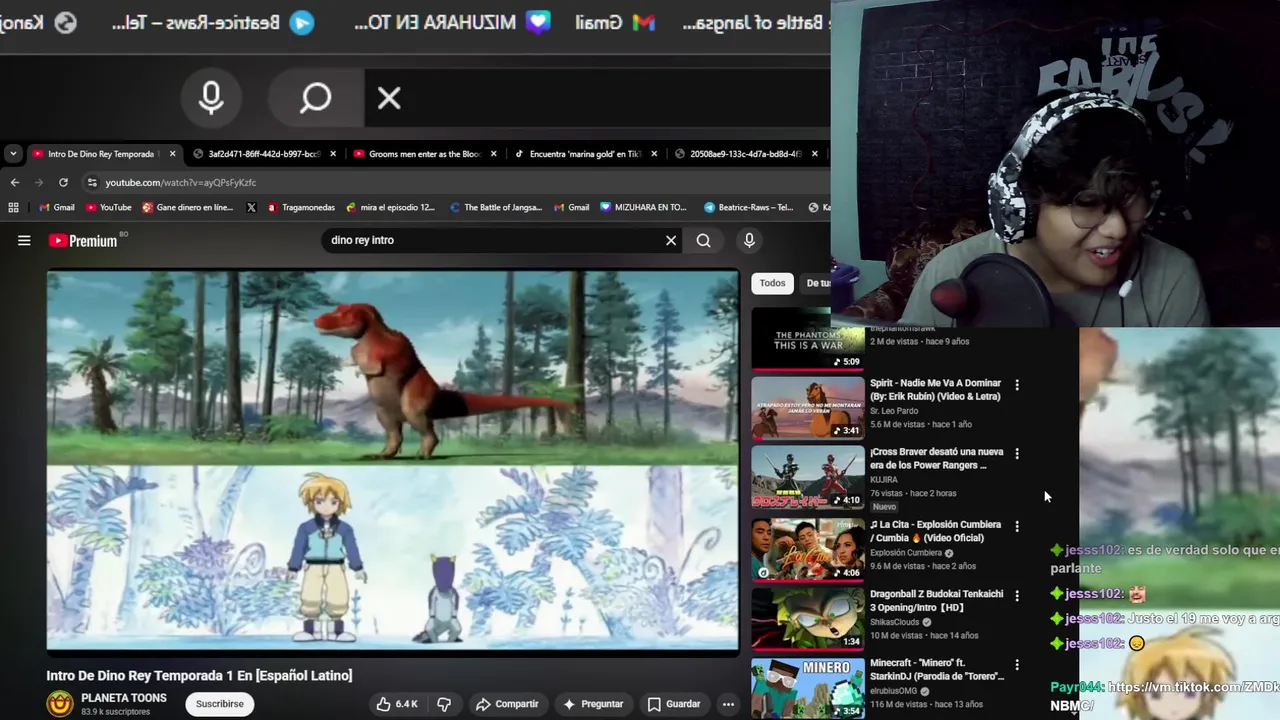This screenshot has width=1280, height=720.
Task: Save the video with Guardar
Action: point(674,704)
